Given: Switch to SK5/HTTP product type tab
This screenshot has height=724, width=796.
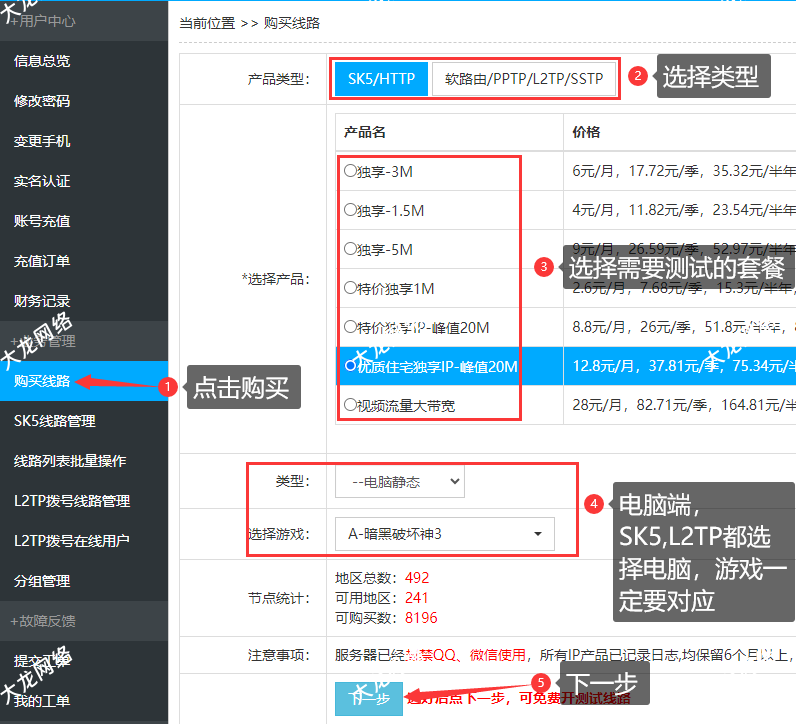Looking at the screenshot, I should tap(381, 78).
